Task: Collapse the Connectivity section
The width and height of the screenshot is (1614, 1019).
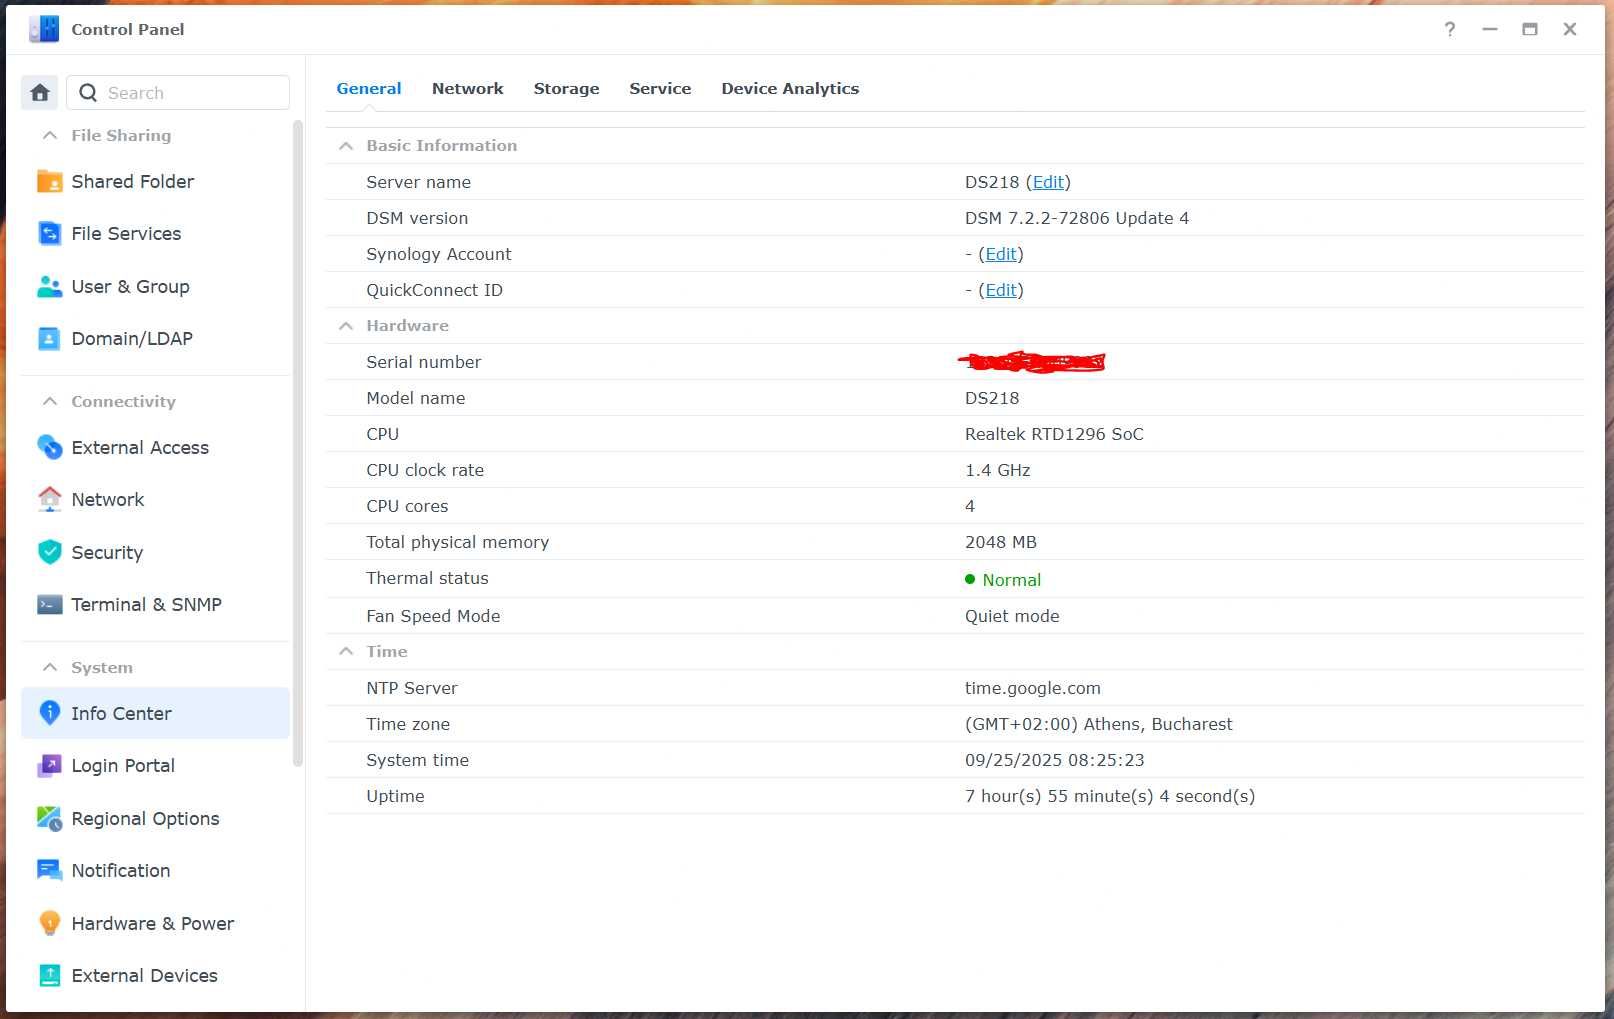Action: point(50,401)
